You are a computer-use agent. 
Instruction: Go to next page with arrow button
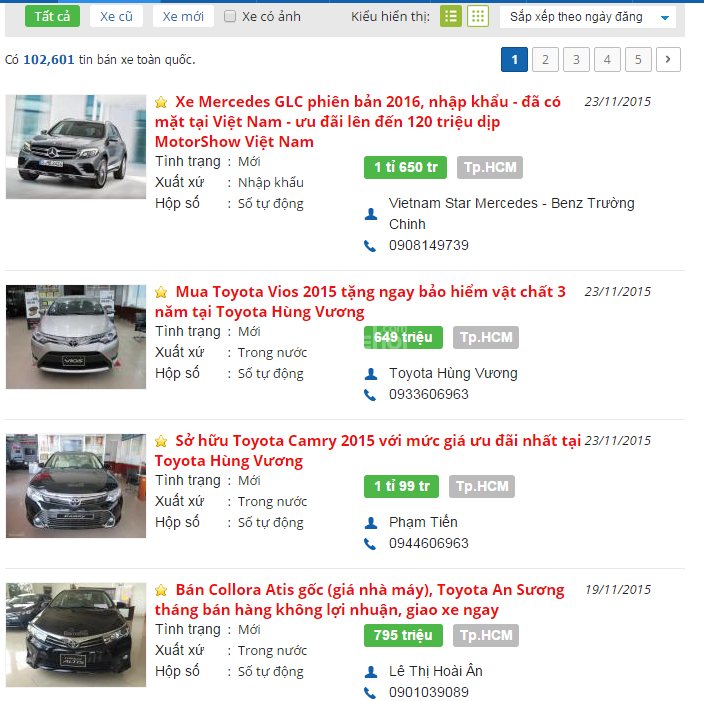(668, 59)
